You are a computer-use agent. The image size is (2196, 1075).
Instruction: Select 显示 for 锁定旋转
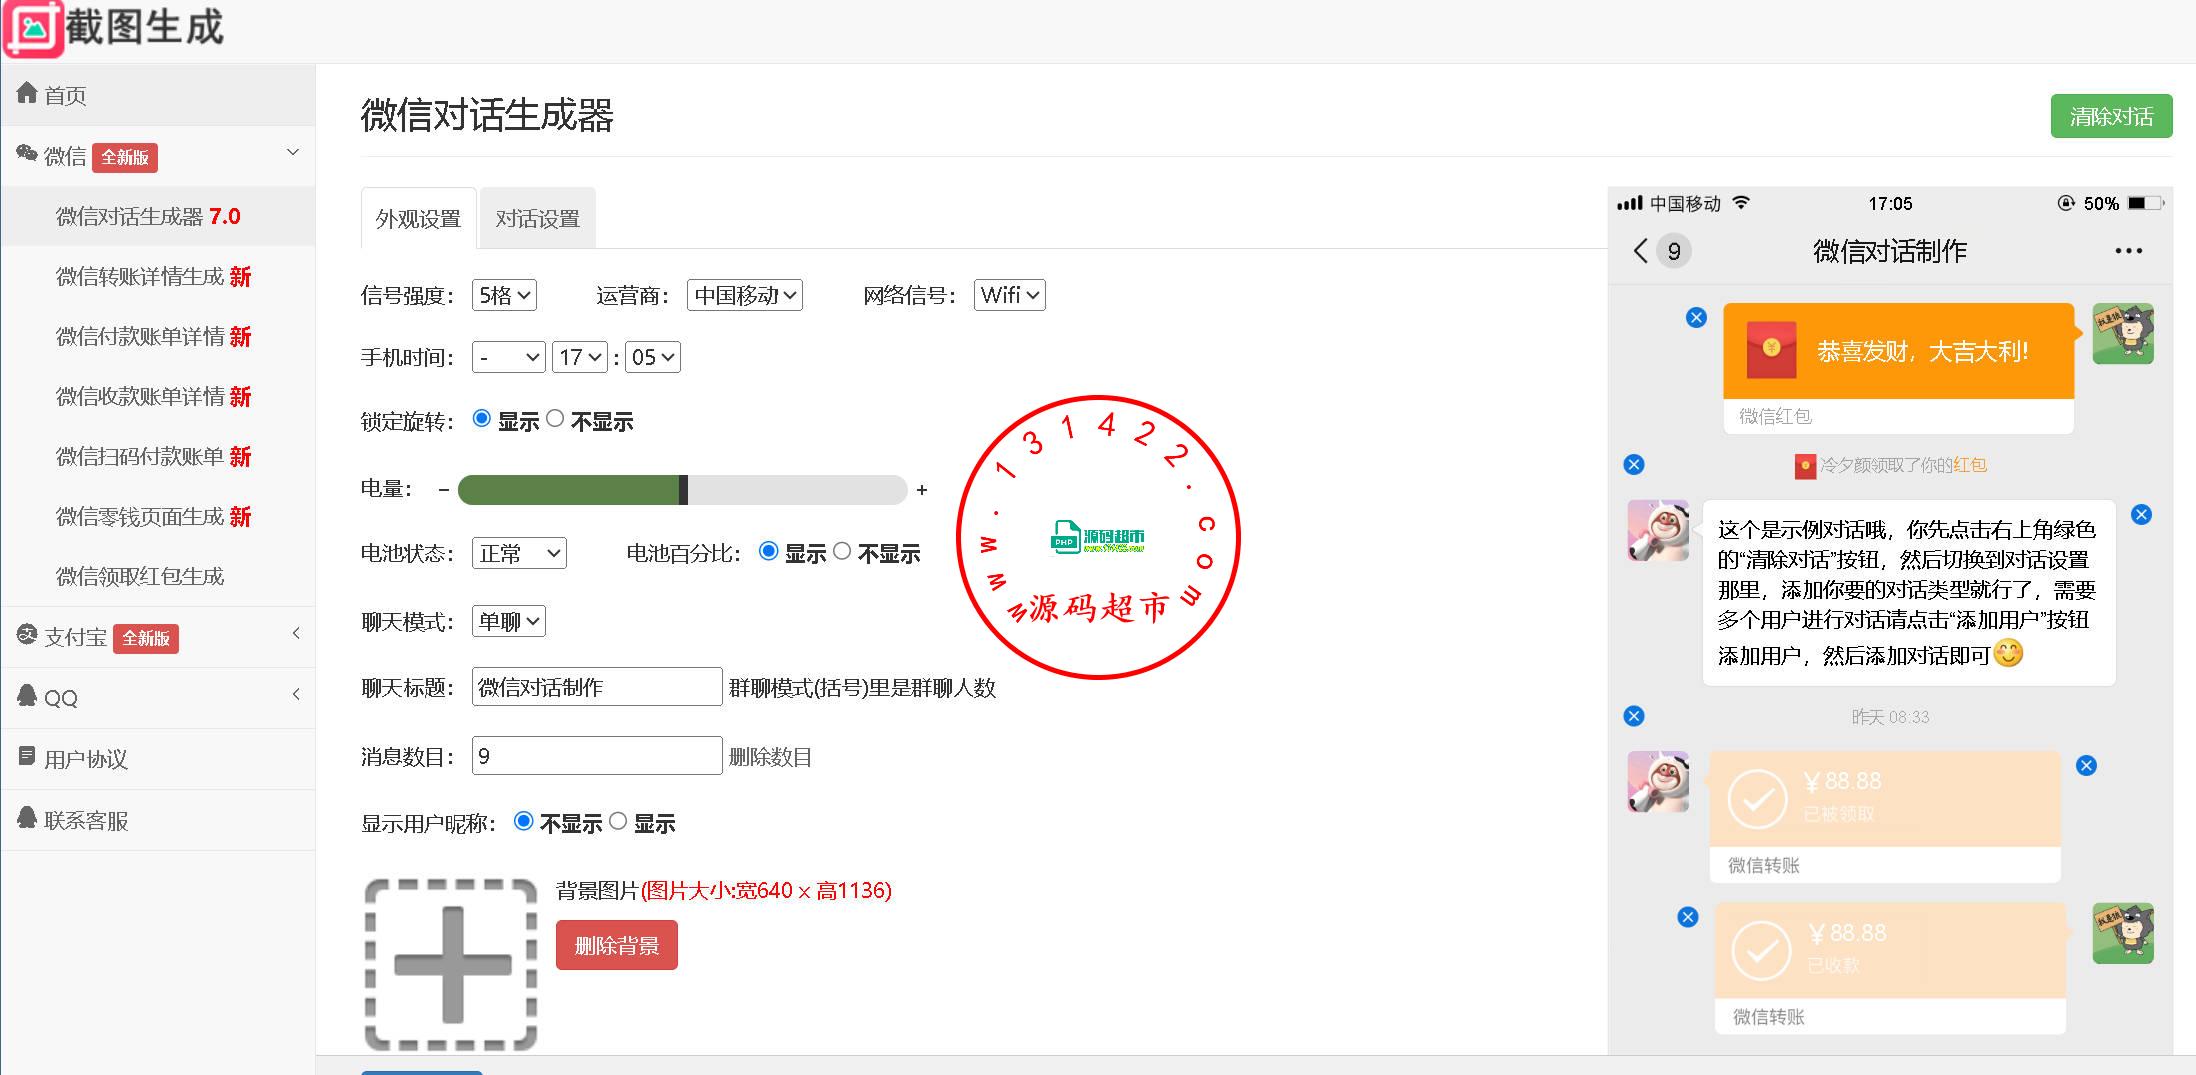pyautogui.click(x=482, y=419)
